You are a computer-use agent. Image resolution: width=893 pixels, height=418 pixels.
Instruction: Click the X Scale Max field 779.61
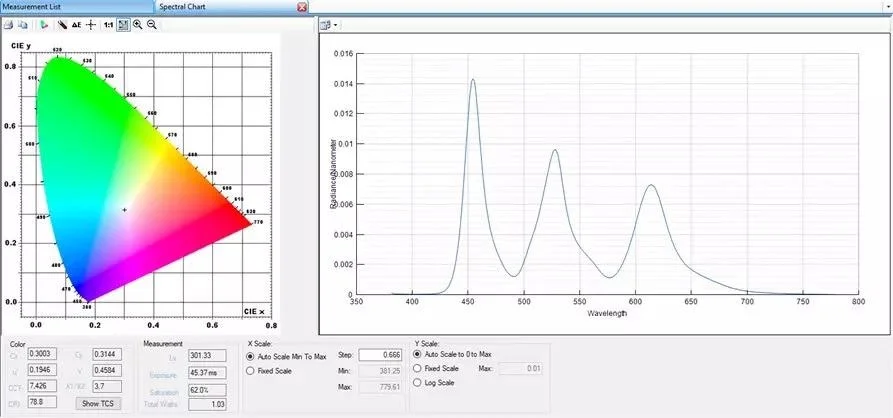[380, 387]
